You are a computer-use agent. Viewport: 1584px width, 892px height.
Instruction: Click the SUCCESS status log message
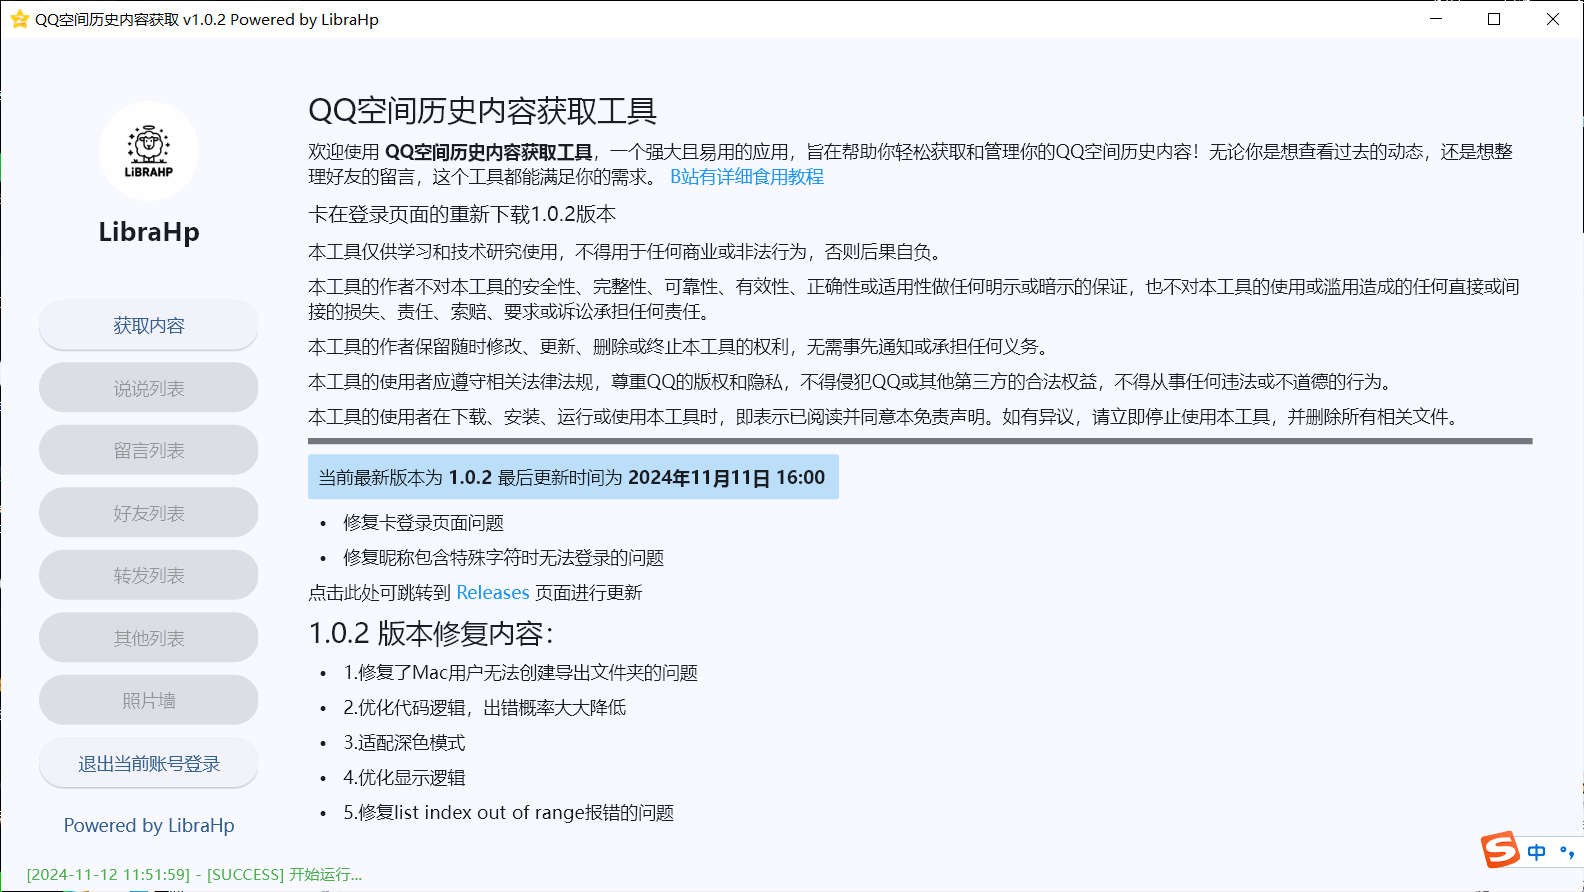pyautogui.click(x=194, y=874)
